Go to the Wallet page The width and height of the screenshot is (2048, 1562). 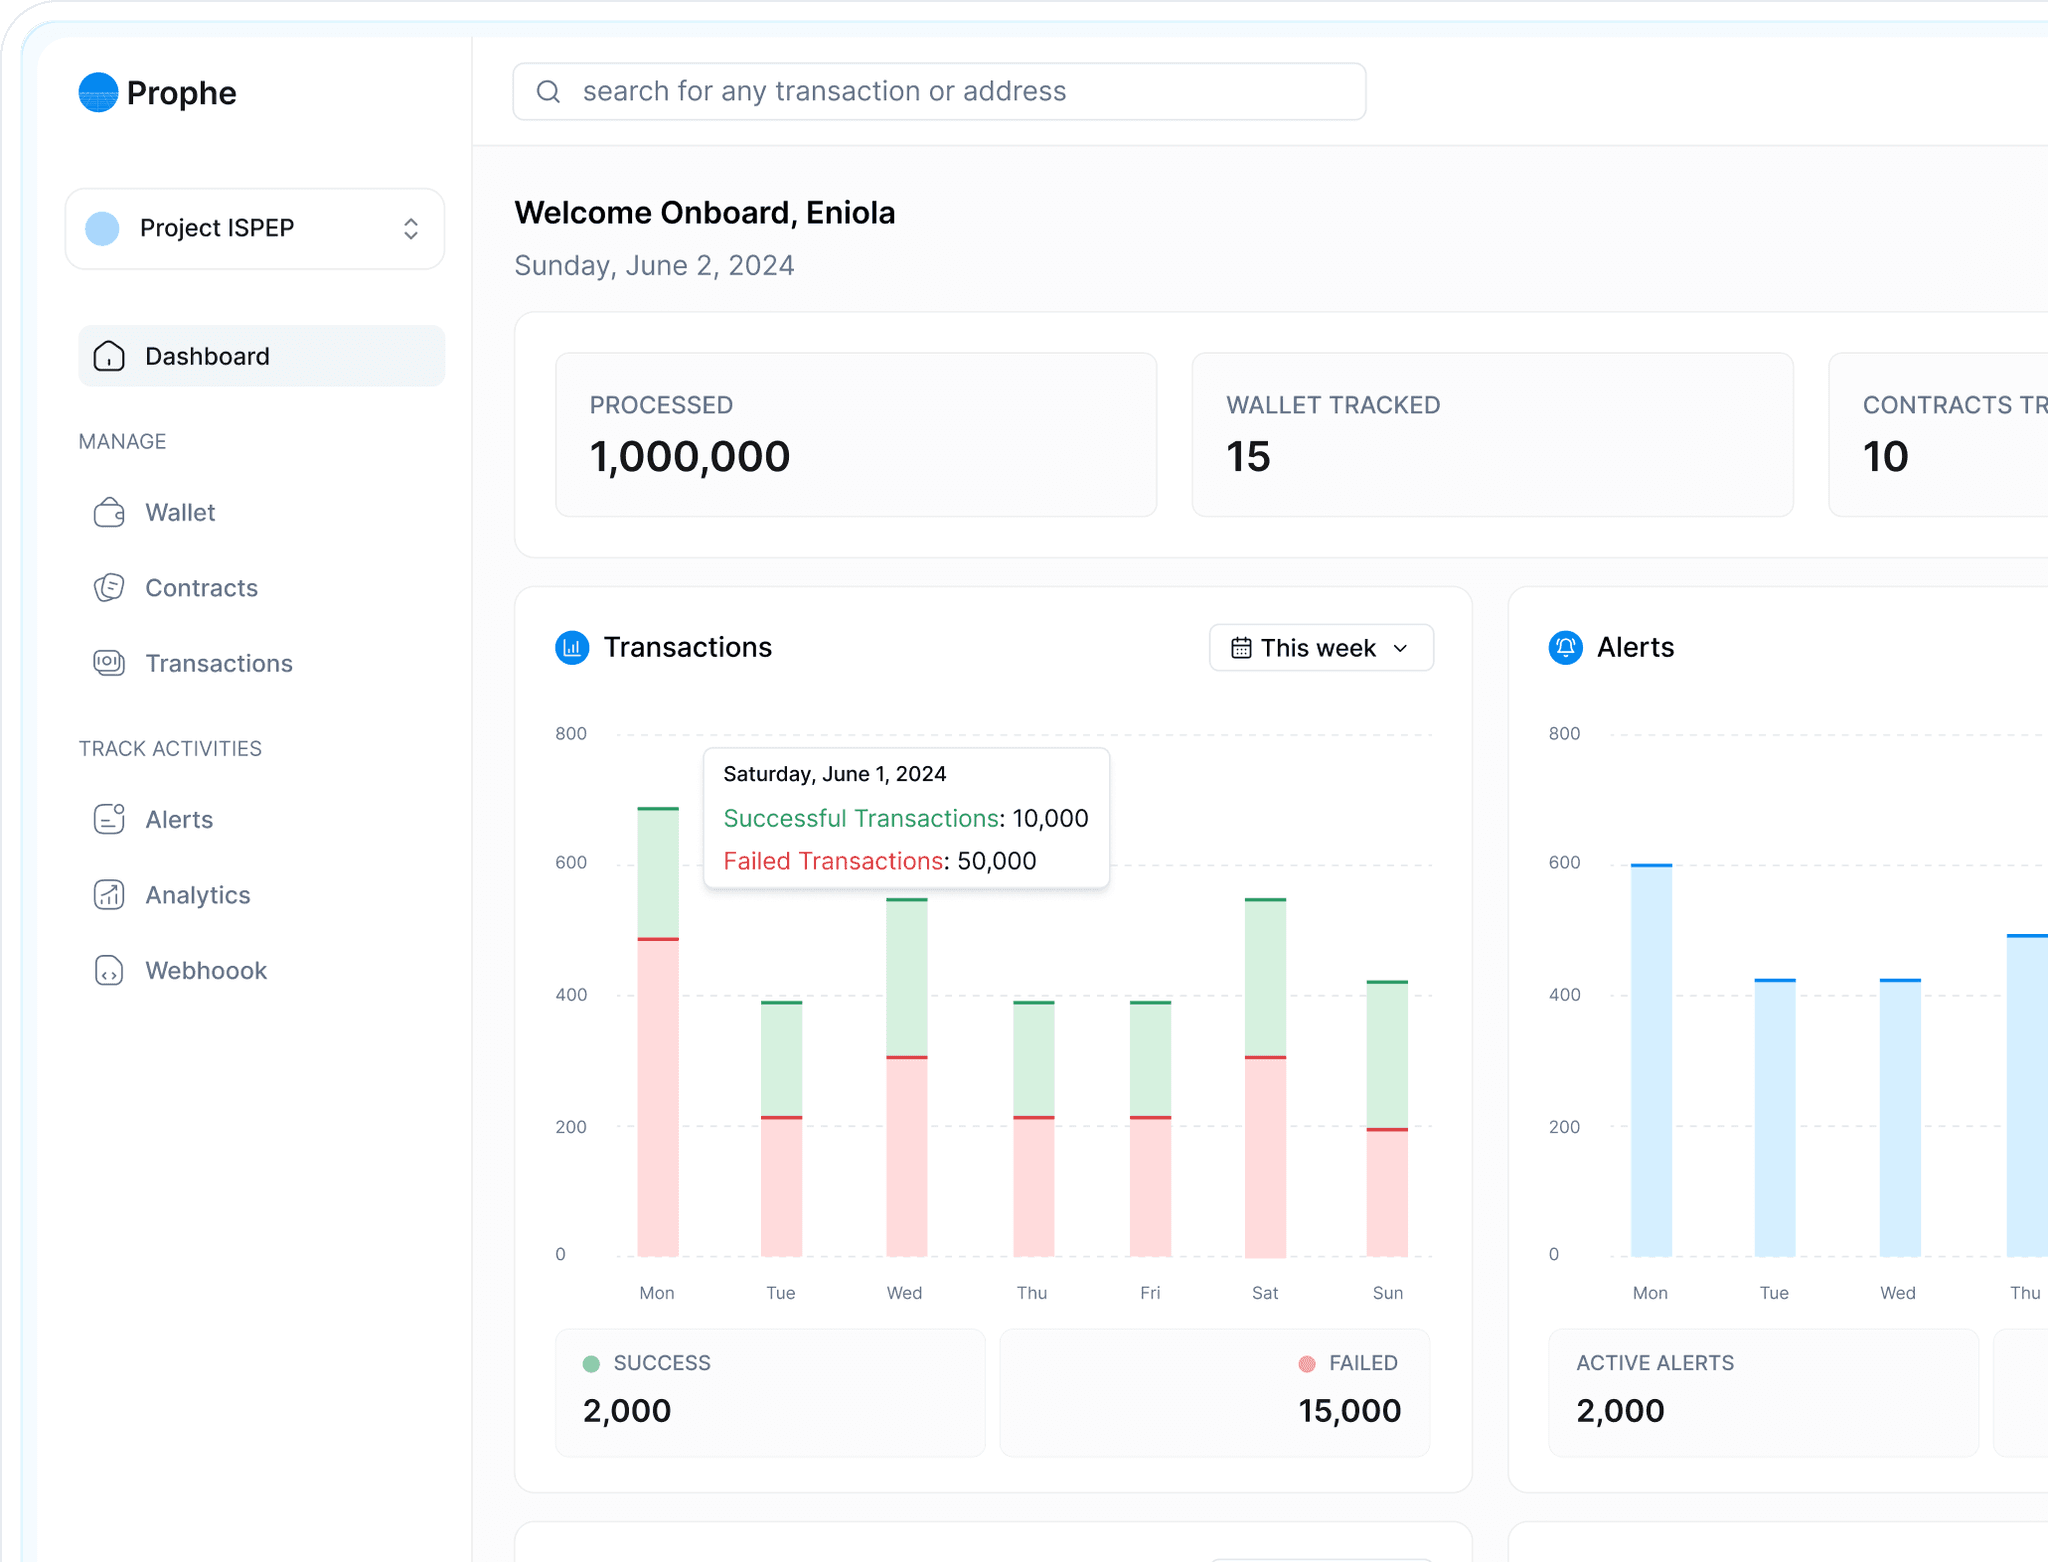click(180, 513)
